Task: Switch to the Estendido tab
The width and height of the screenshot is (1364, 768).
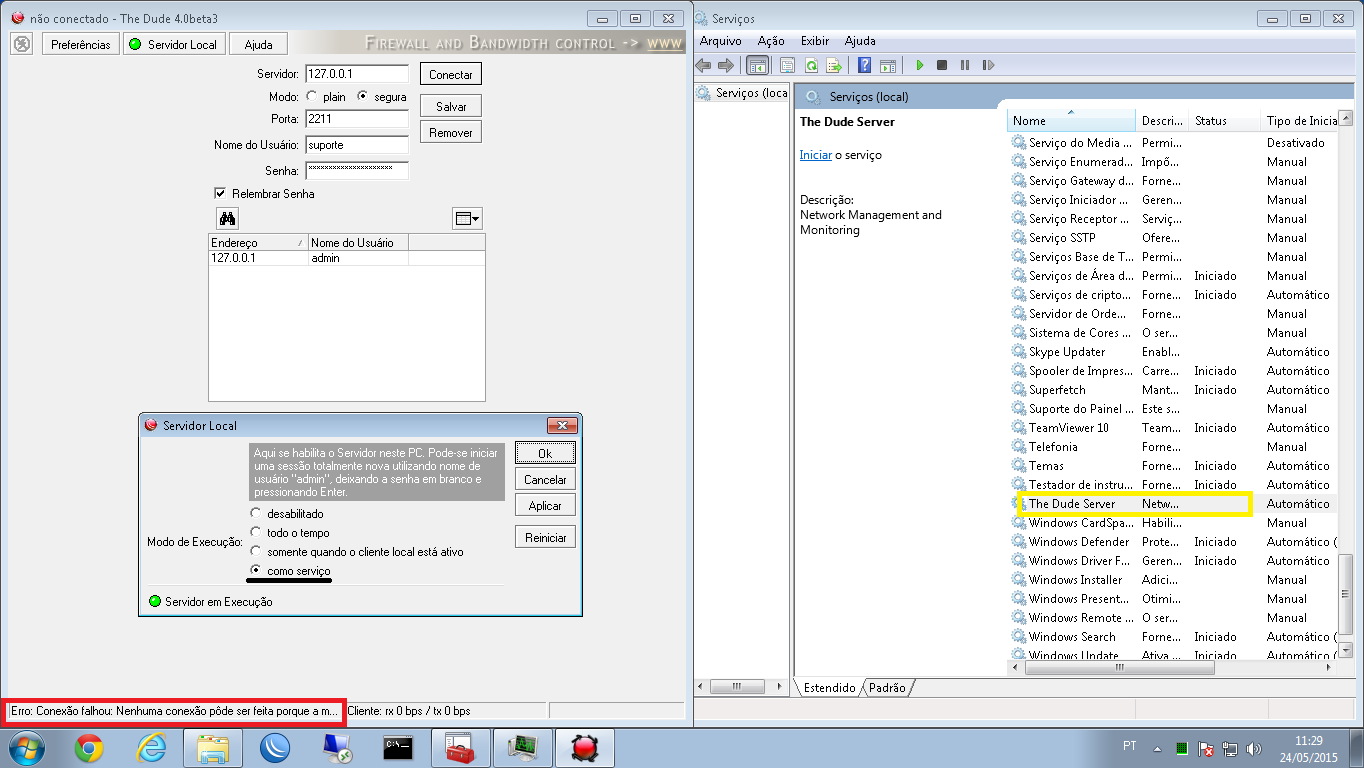Action: (829, 688)
